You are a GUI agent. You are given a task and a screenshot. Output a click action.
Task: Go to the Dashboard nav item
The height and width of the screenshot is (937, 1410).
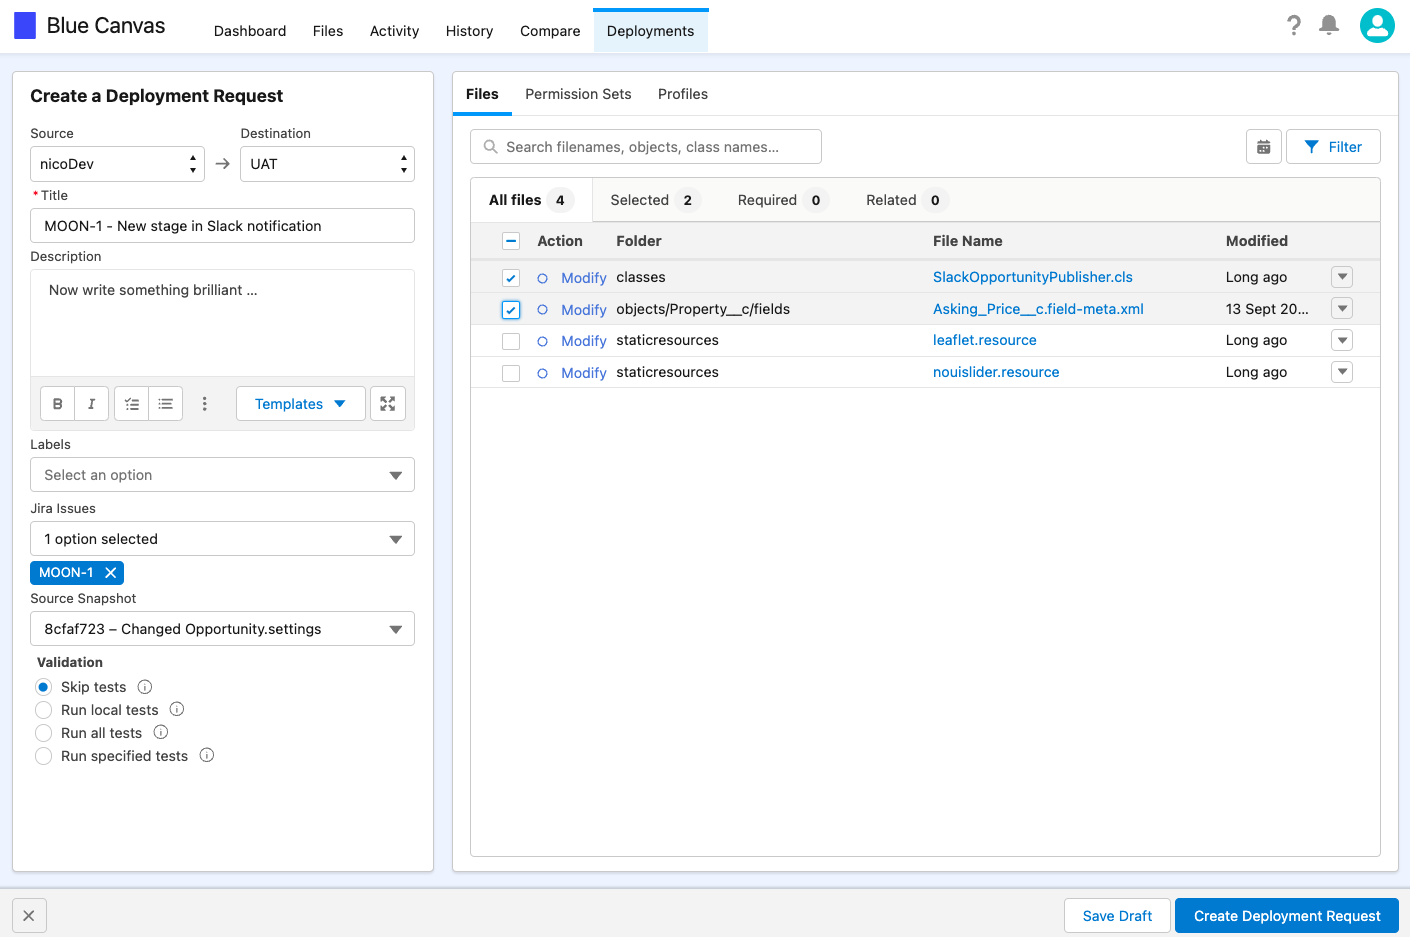tap(250, 31)
